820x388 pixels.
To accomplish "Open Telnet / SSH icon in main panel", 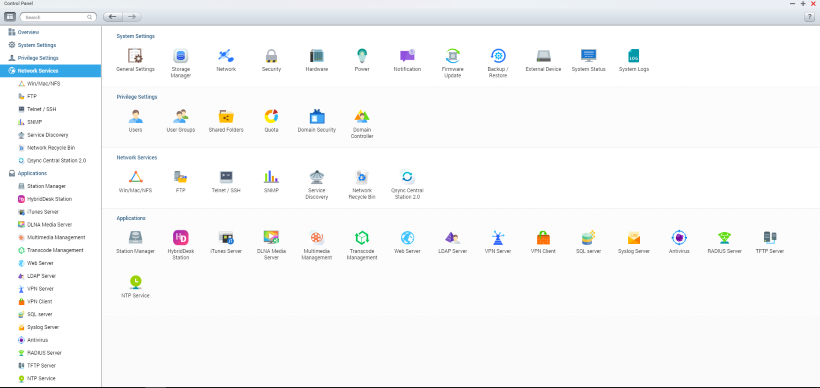I will (x=226, y=177).
